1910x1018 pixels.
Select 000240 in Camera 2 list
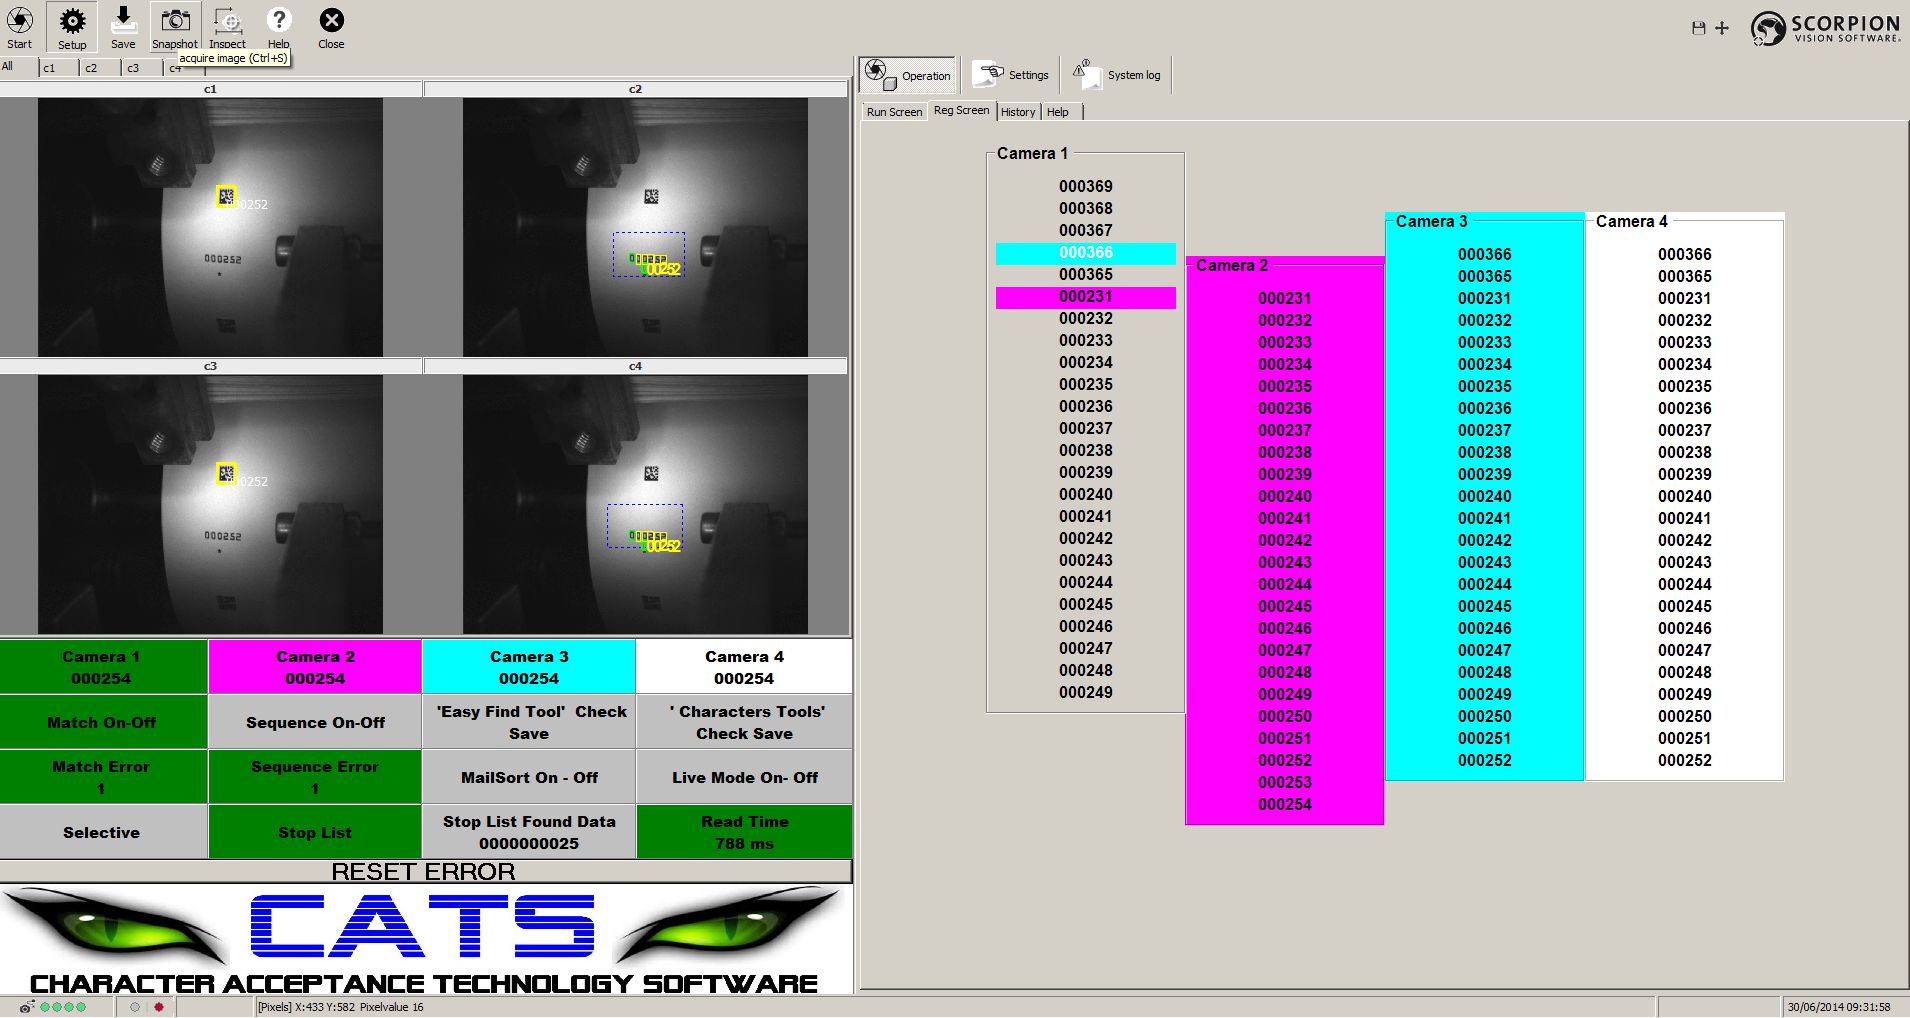click(x=1285, y=496)
